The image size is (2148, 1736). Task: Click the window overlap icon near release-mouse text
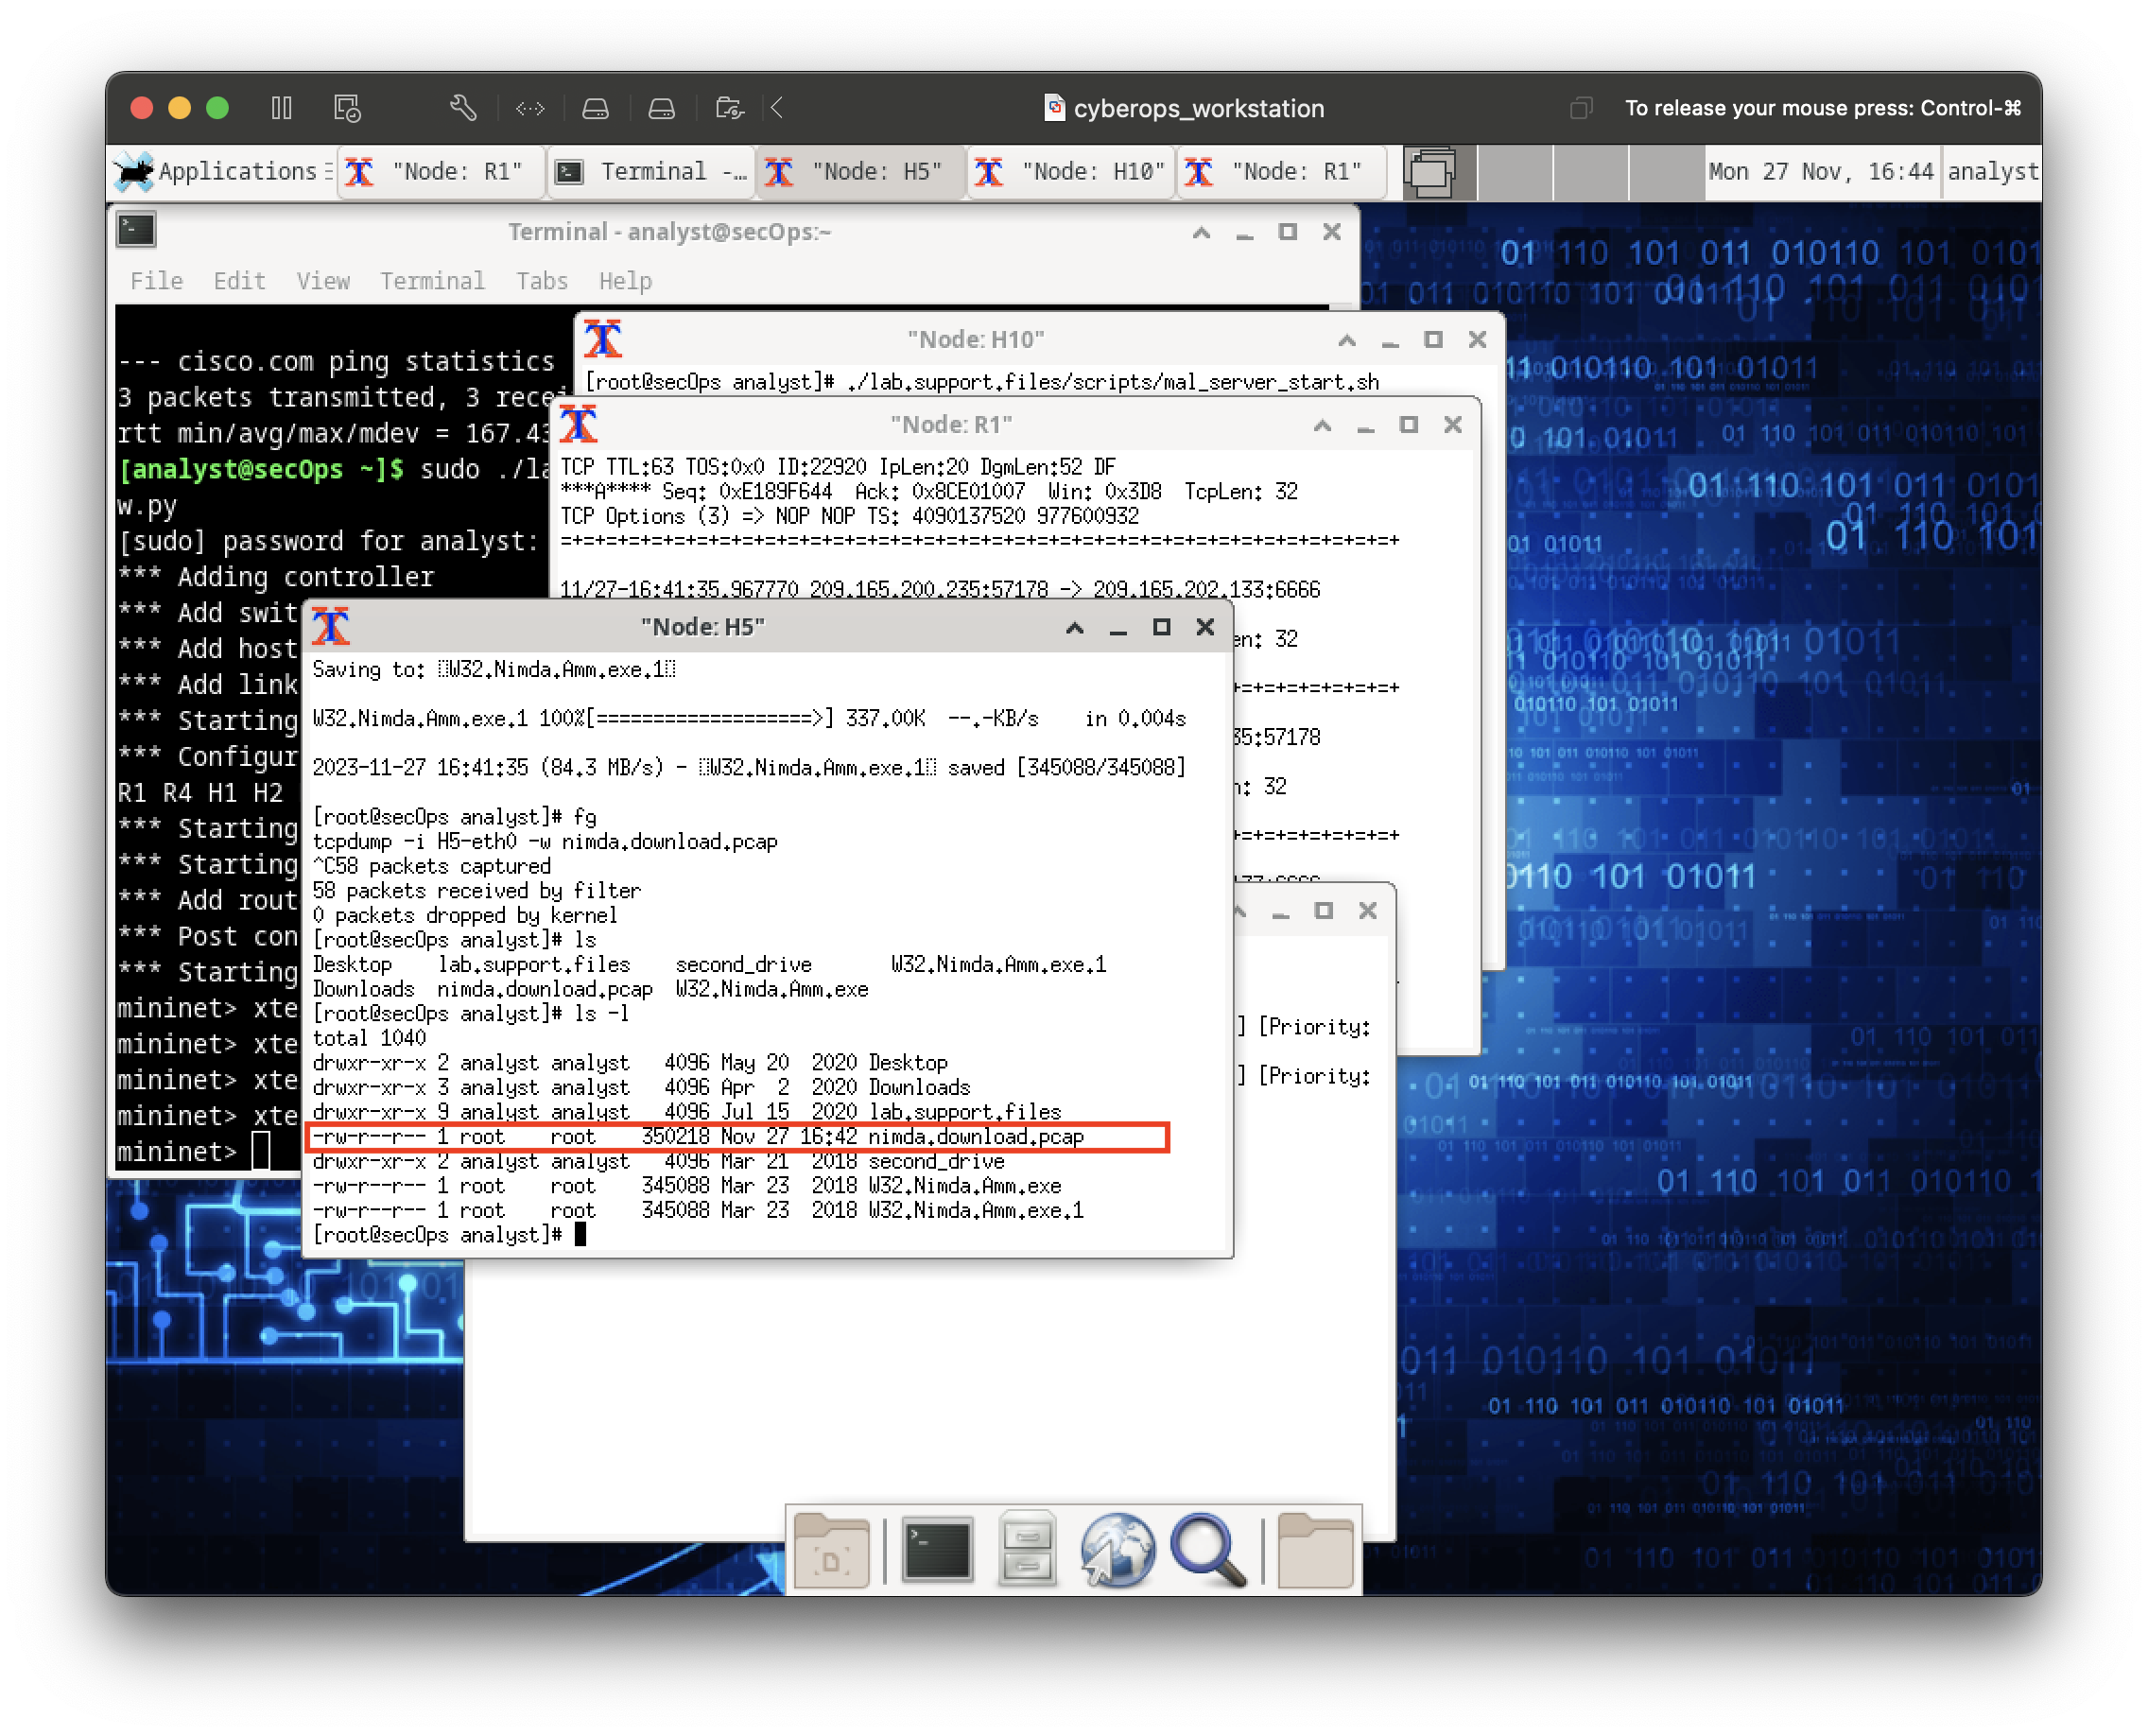coord(1581,108)
